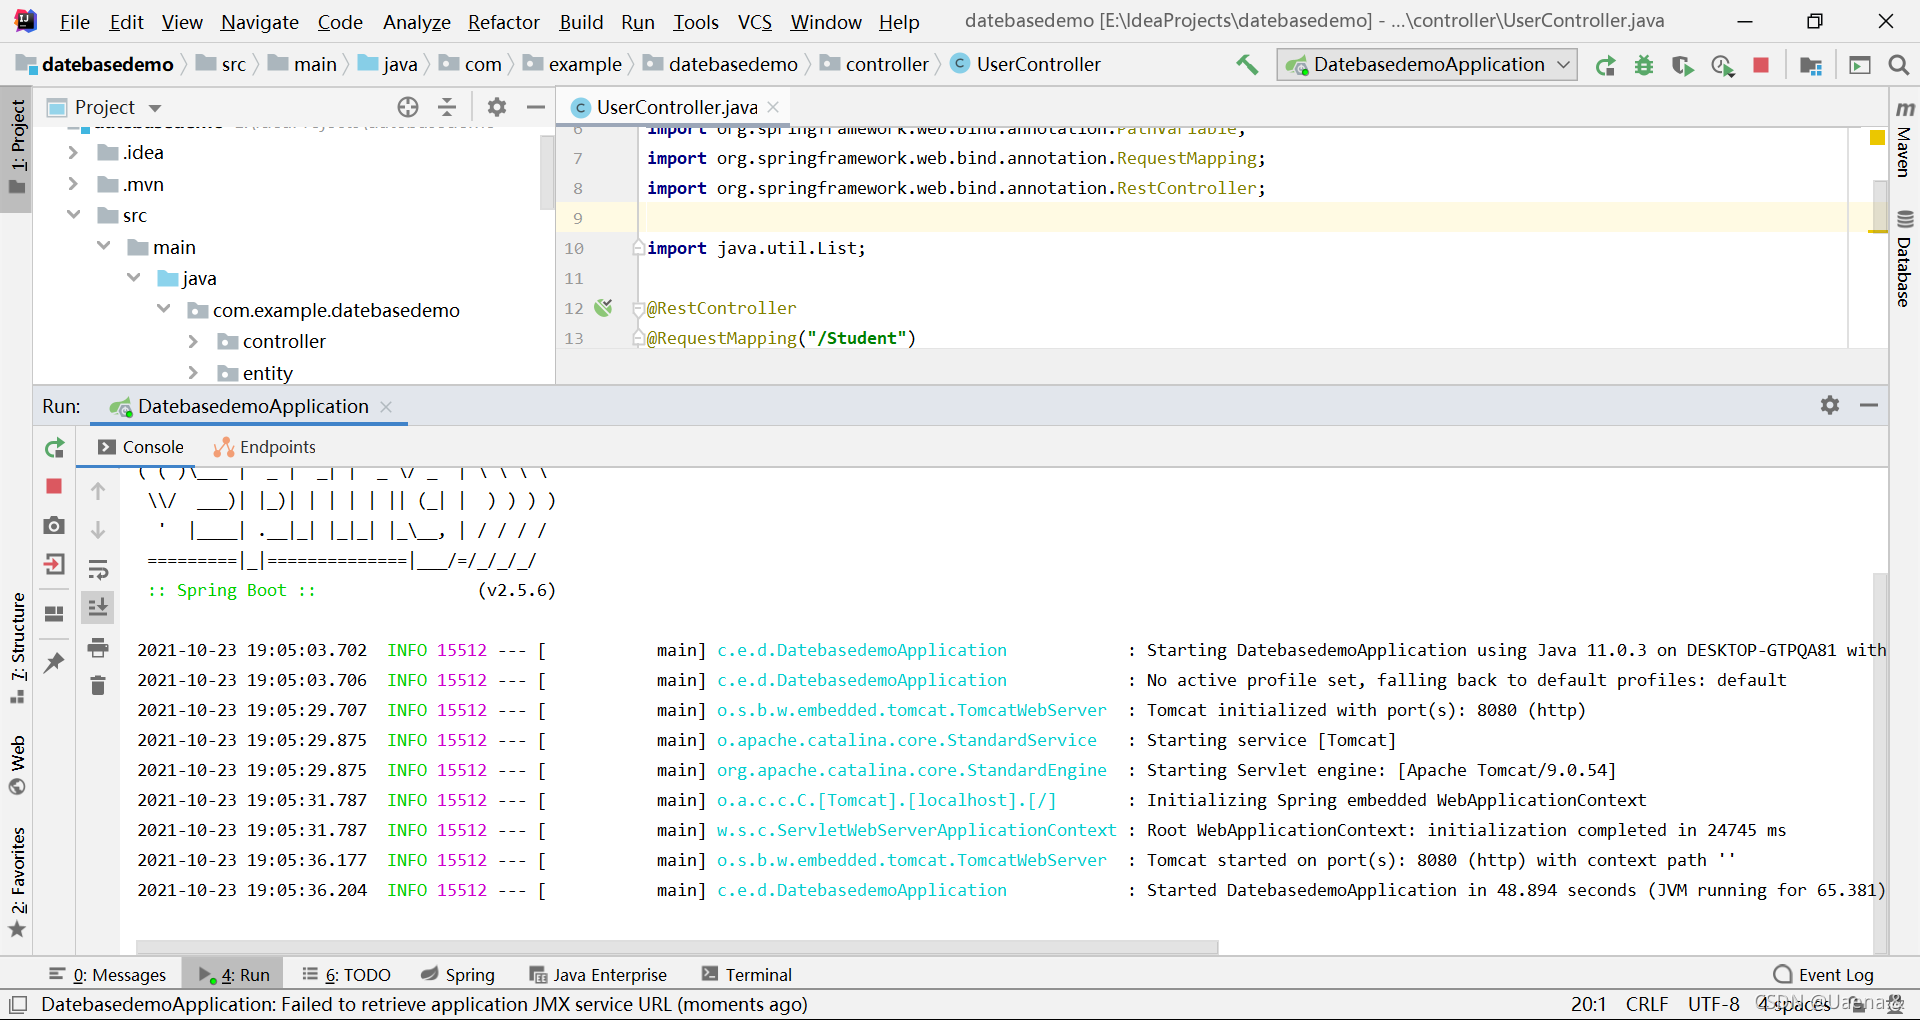
Task: Click the console horizontal scrollbar
Action: pos(678,946)
